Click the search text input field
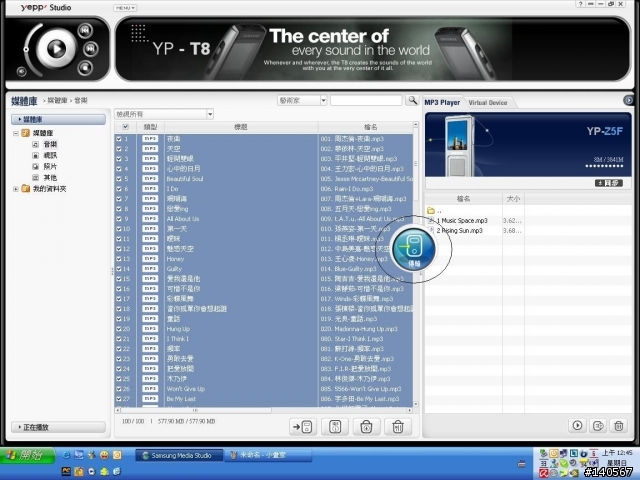Image resolution: width=640 pixels, height=480 pixels. (366, 100)
